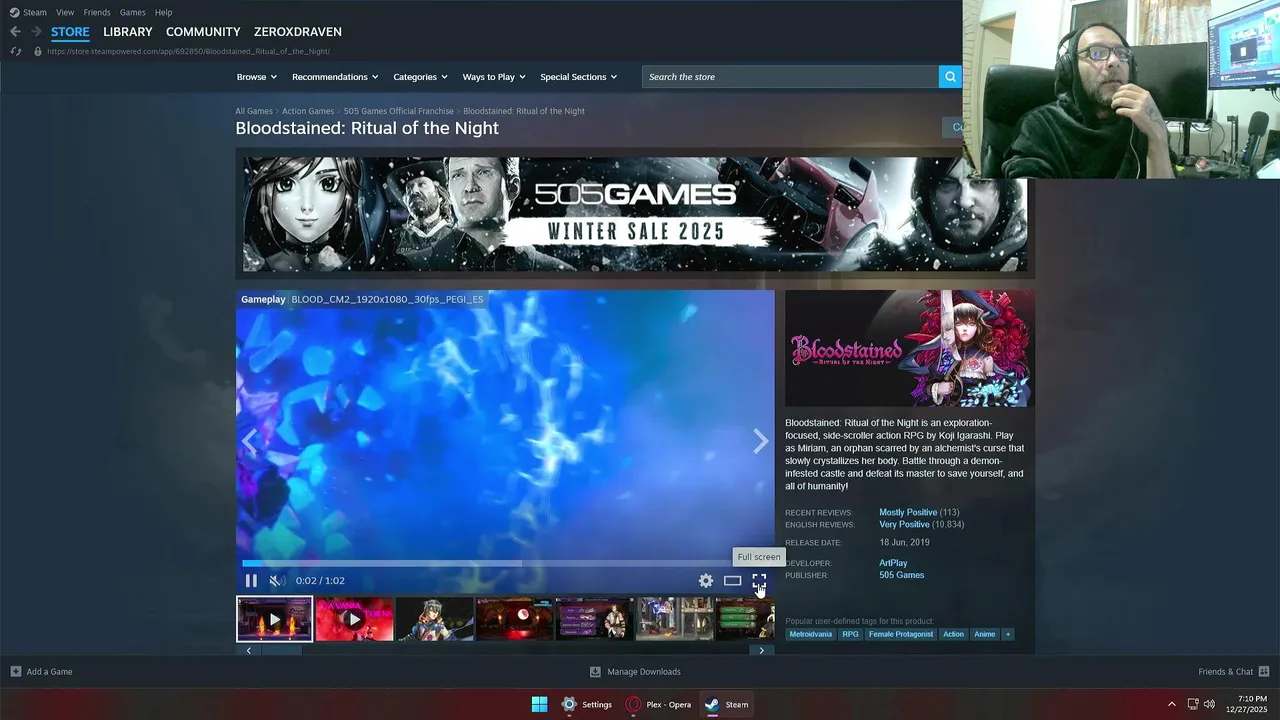Open the taskbar volume control
The height and width of the screenshot is (720, 1280).
tap(1209, 704)
